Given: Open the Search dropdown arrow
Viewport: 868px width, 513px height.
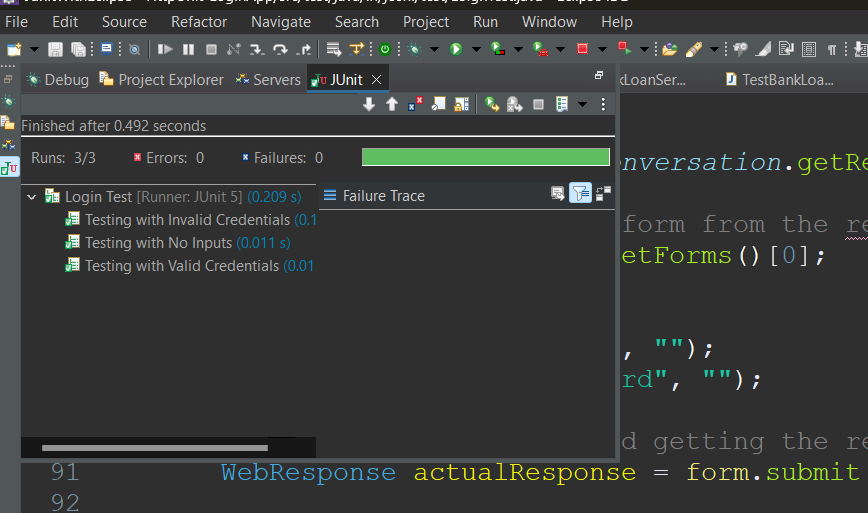Looking at the screenshot, I should [x=715, y=49].
